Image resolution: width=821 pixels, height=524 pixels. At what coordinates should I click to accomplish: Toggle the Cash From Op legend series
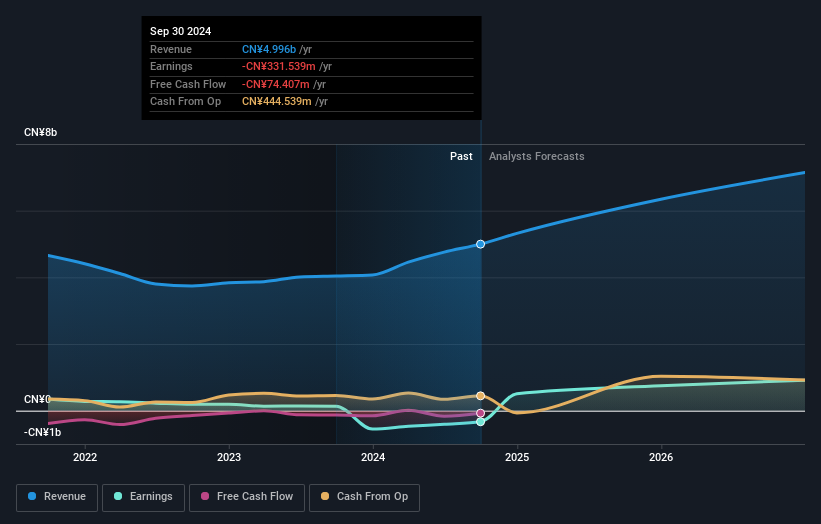pyautogui.click(x=364, y=497)
